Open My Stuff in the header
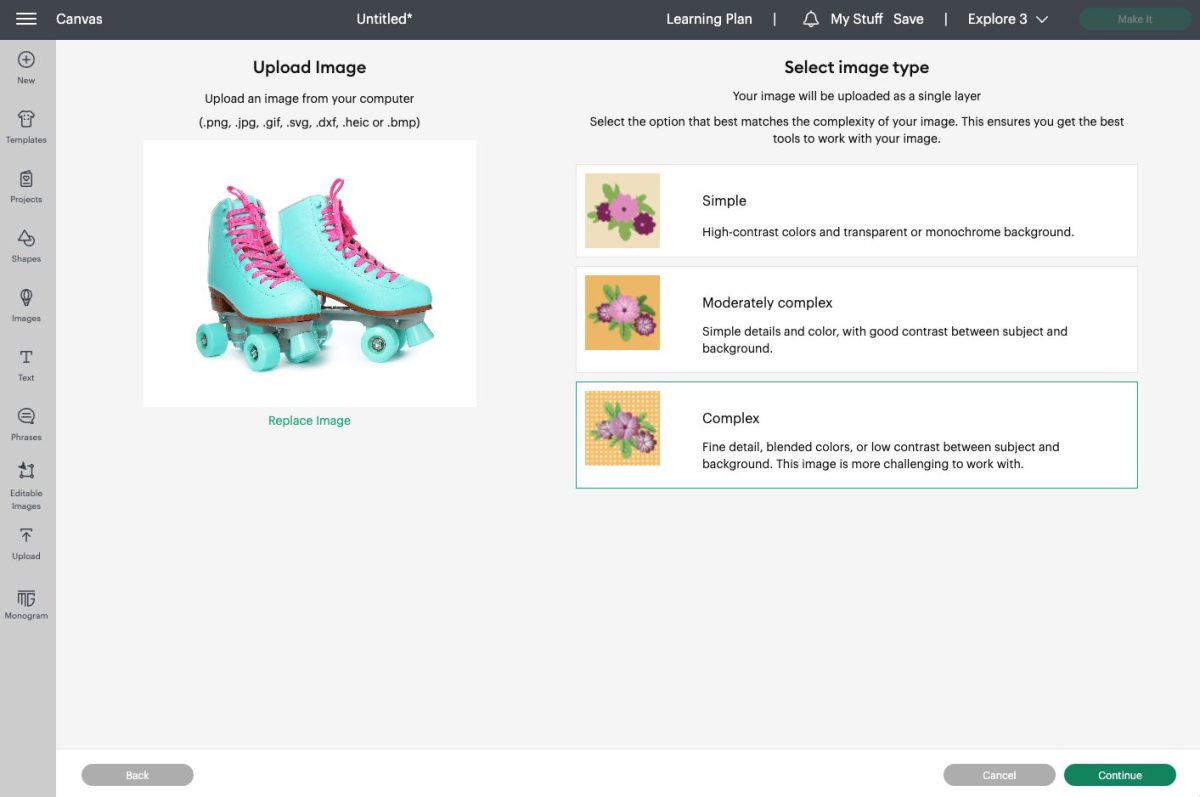 pyautogui.click(x=856, y=19)
